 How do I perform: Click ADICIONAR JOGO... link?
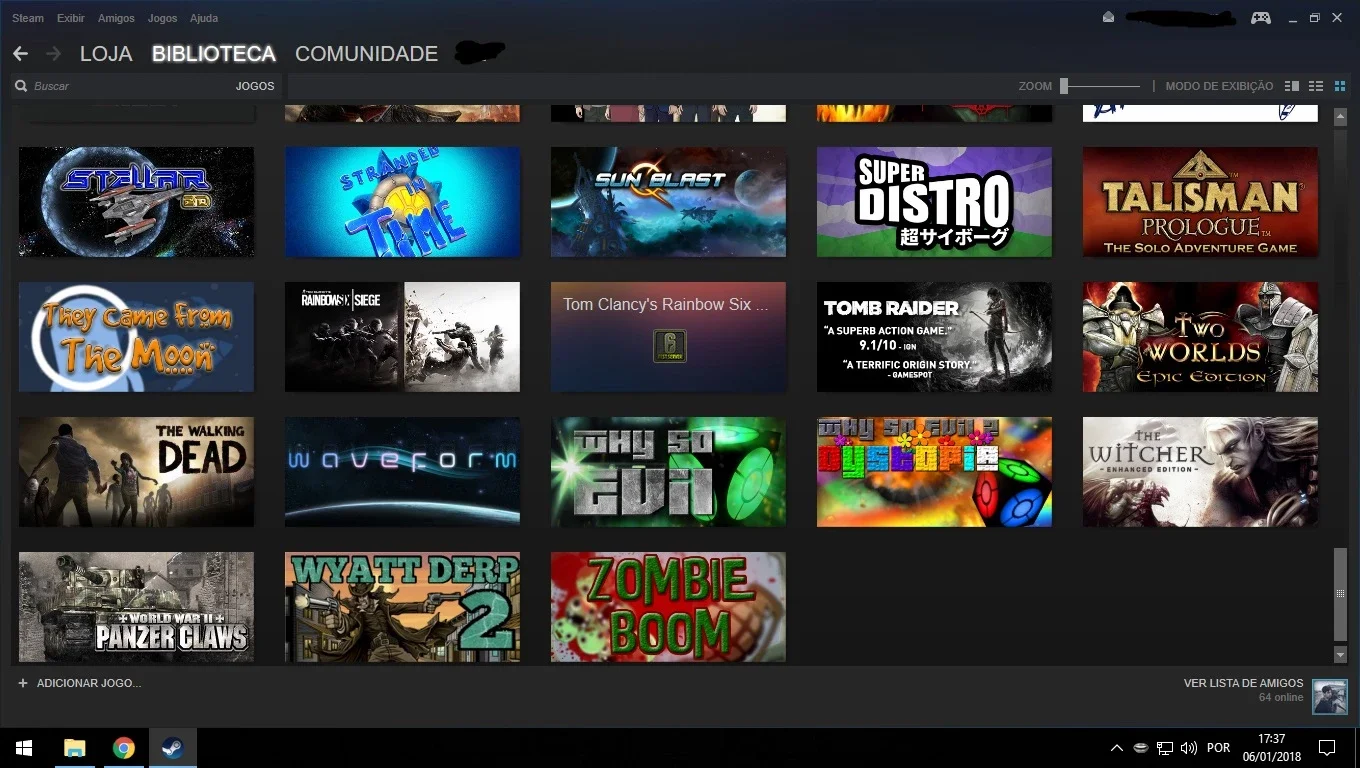pyautogui.click(x=89, y=683)
